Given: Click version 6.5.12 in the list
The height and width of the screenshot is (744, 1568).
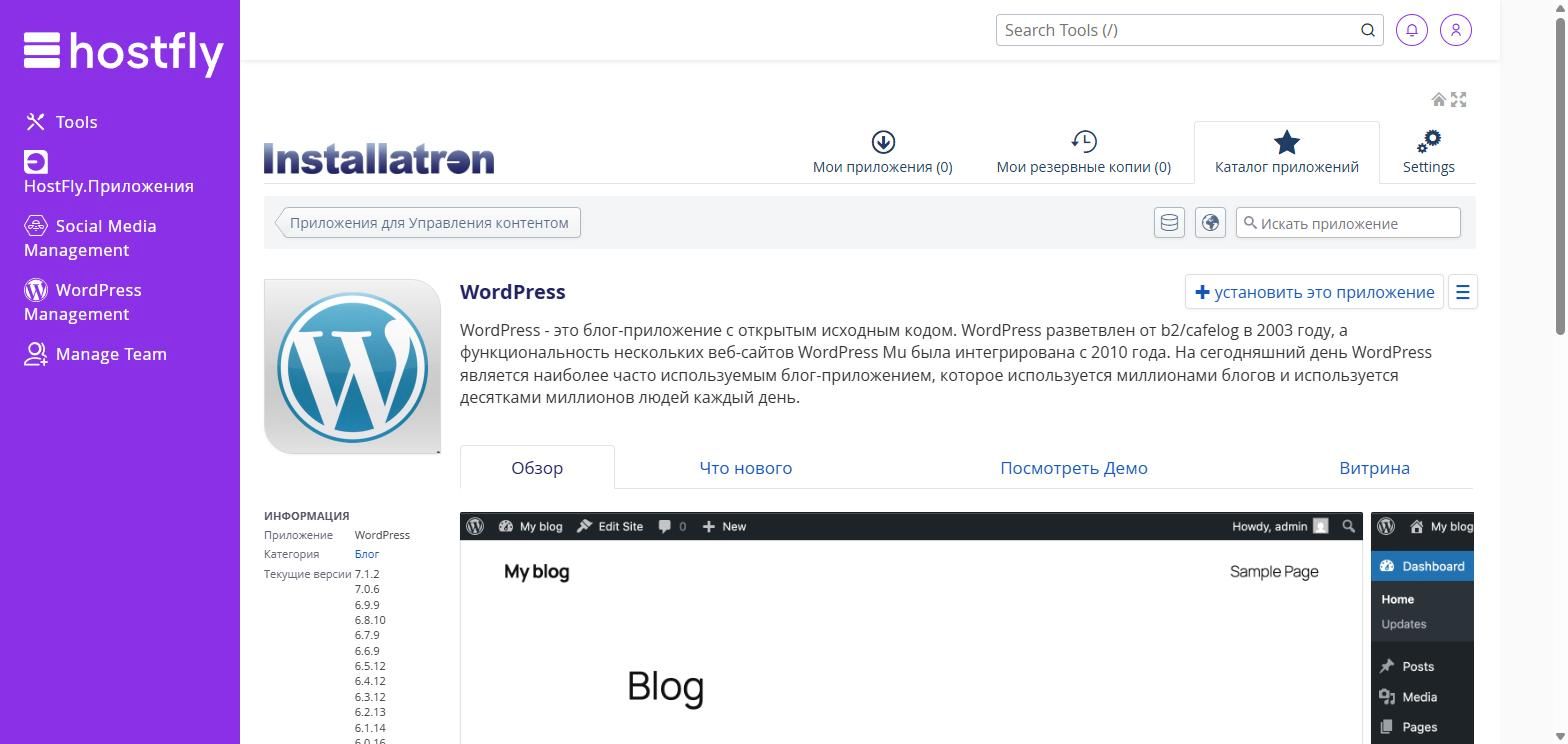Looking at the screenshot, I should tap(370, 666).
